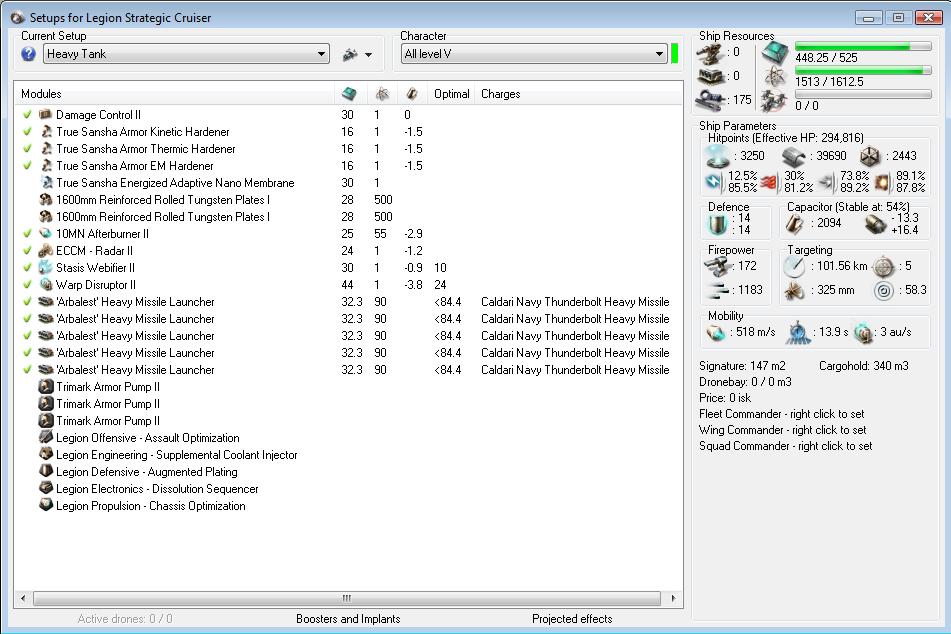Click the Price: 0 isk text
This screenshot has width=951, height=634.
(x=725, y=398)
